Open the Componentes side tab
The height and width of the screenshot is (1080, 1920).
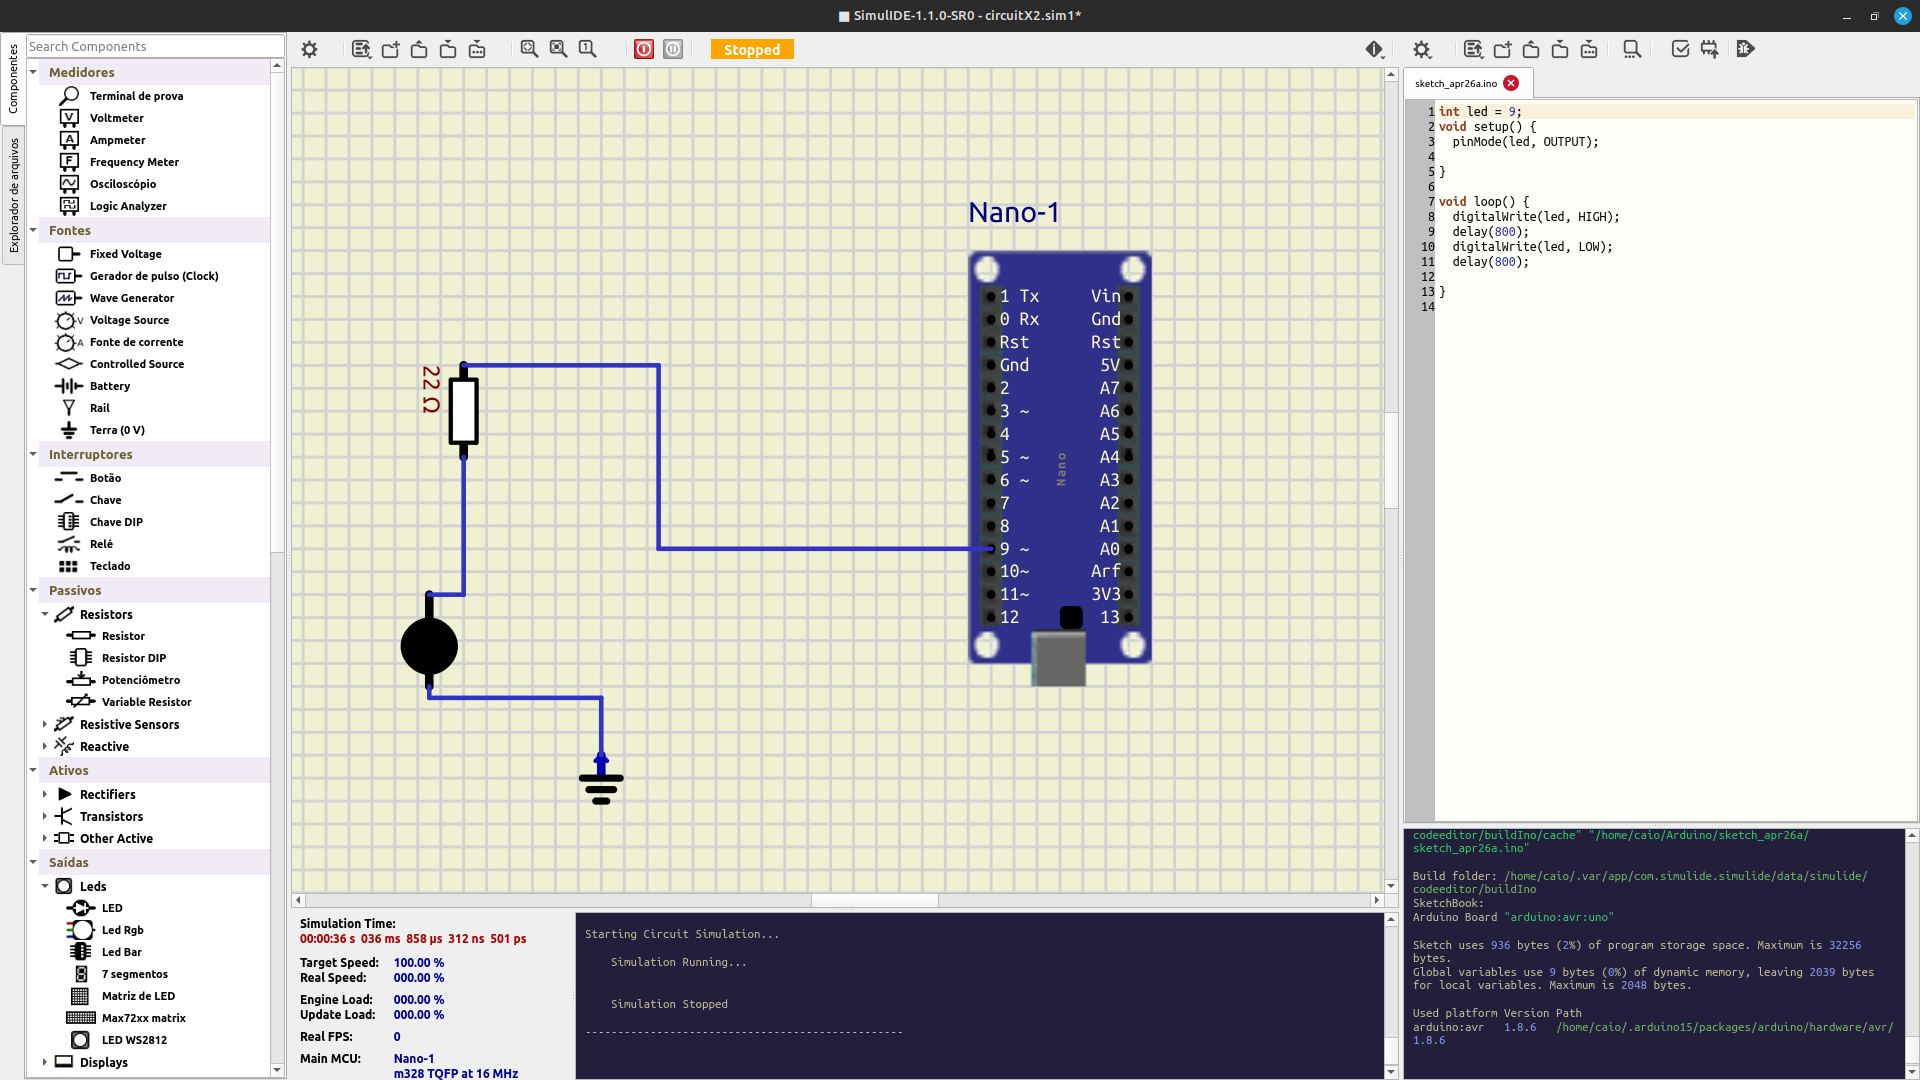pos(13,79)
